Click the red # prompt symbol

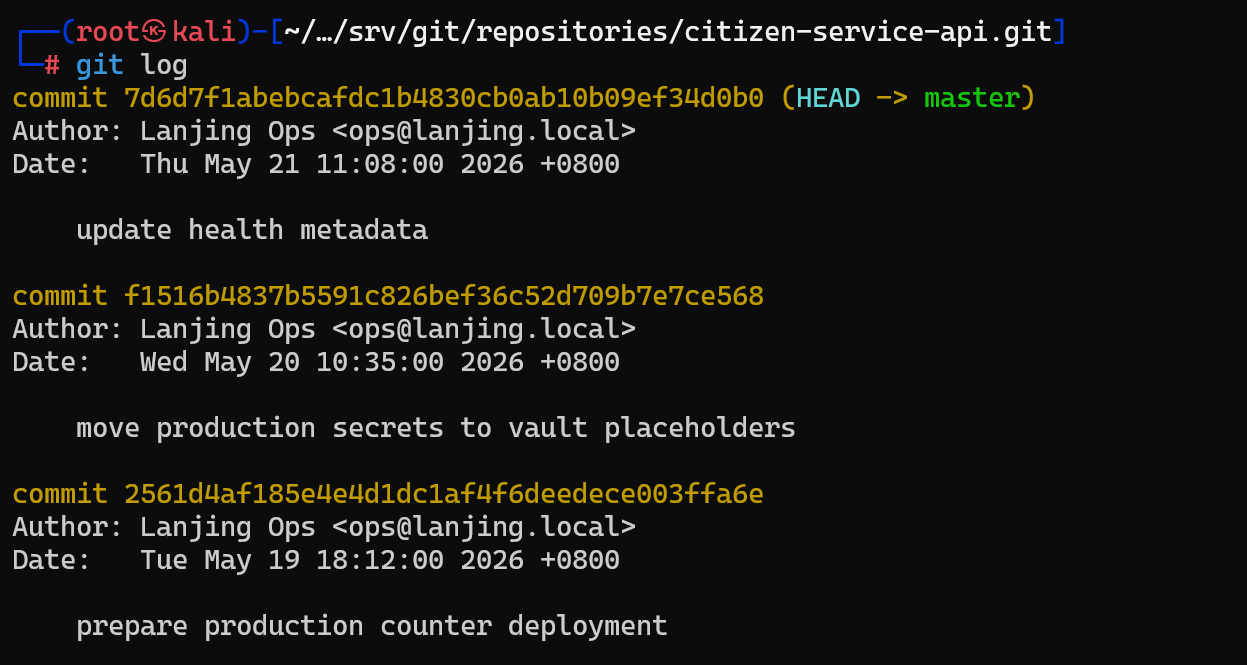(52, 65)
